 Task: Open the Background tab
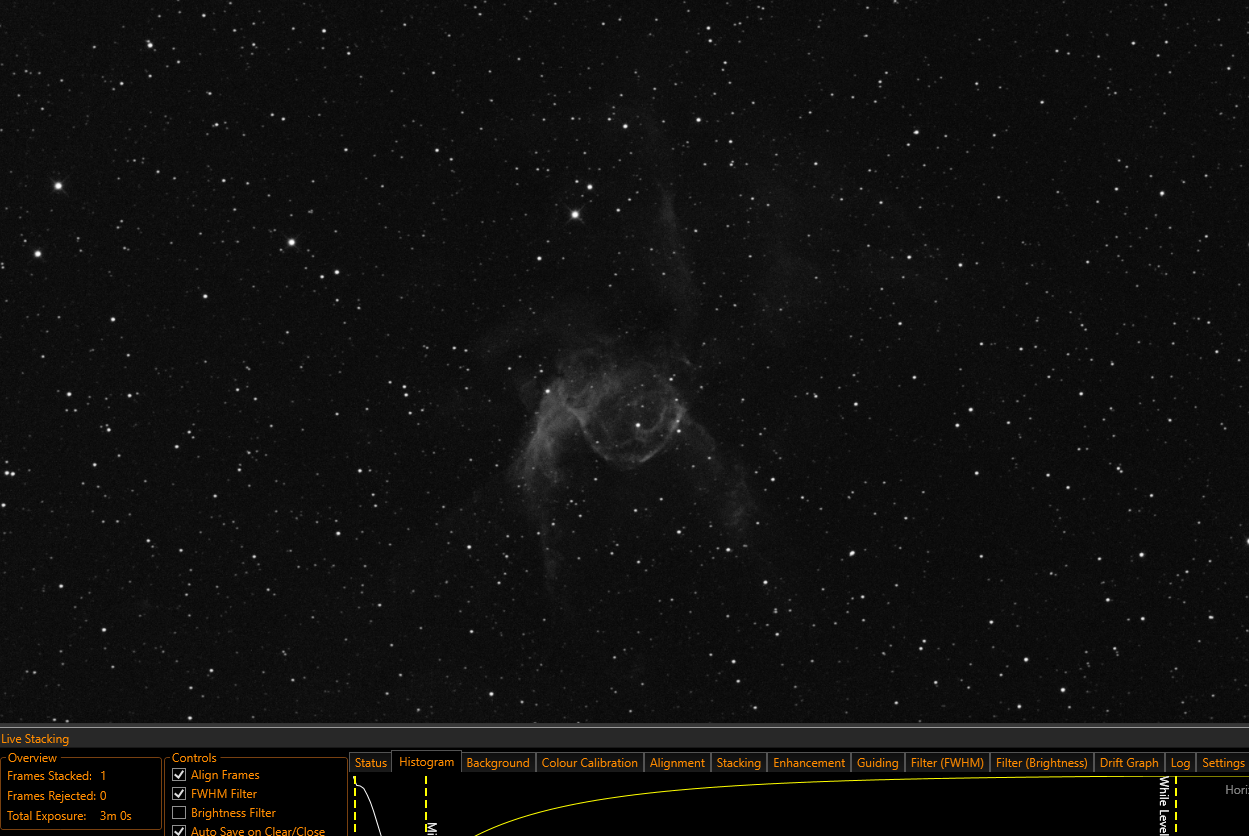pos(498,763)
